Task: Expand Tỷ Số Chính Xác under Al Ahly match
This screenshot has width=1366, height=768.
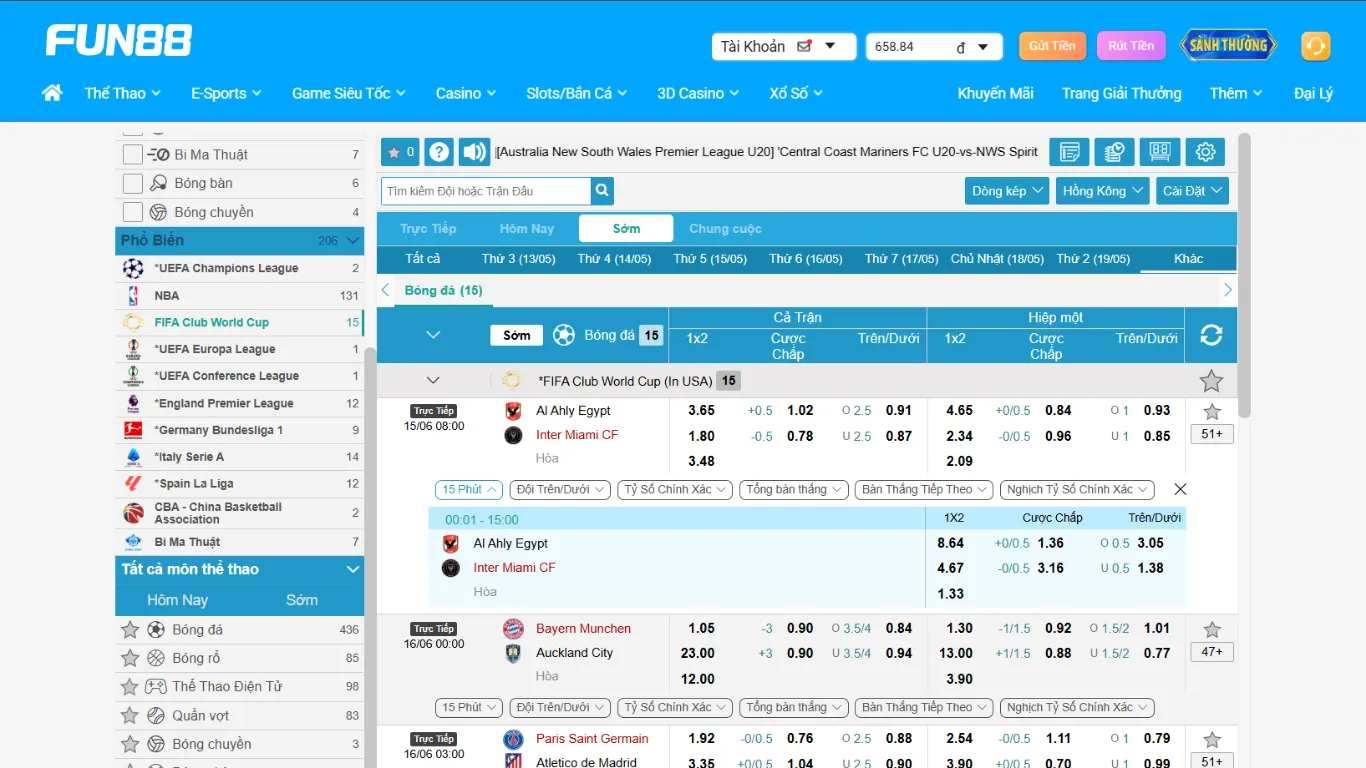Action: point(675,490)
